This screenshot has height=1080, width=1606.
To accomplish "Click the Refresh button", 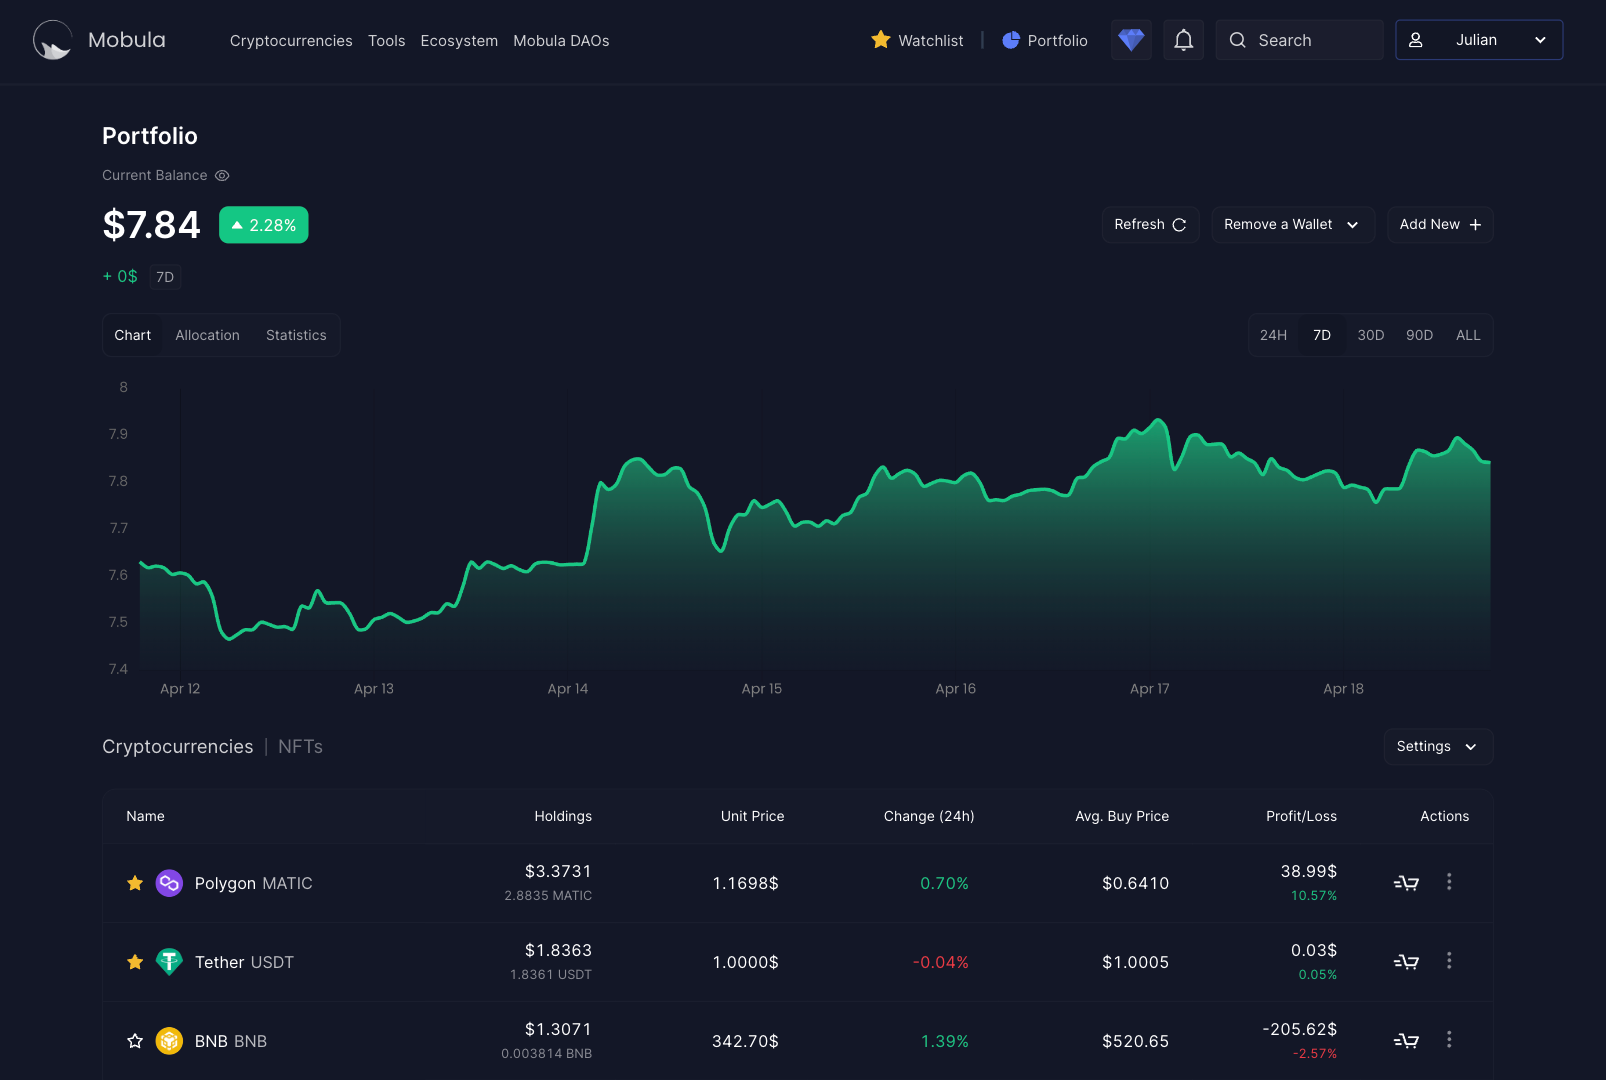I will pyautogui.click(x=1150, y=225).
